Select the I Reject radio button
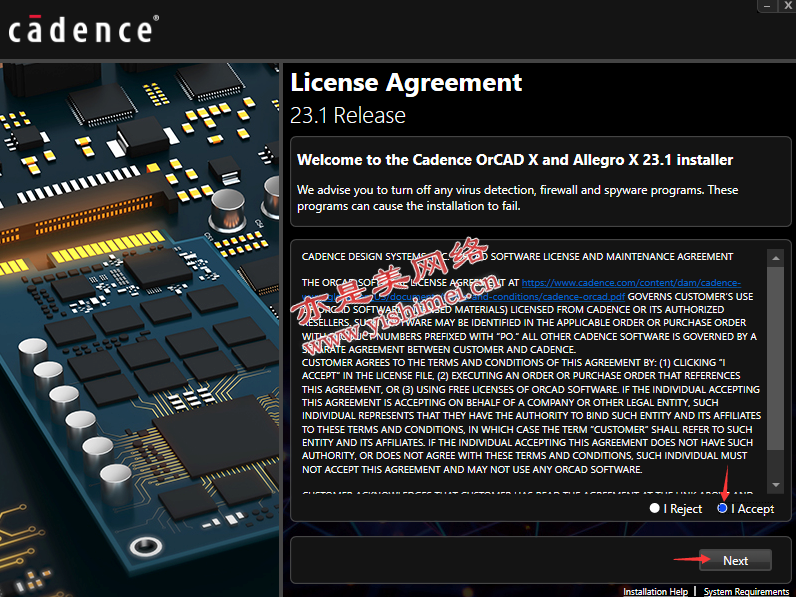The image size is (796, 597). tap(654, 508)
